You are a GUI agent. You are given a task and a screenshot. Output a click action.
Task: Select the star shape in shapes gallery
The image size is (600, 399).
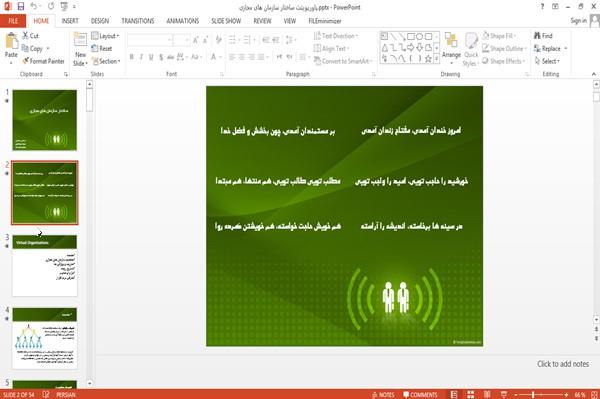428,59
